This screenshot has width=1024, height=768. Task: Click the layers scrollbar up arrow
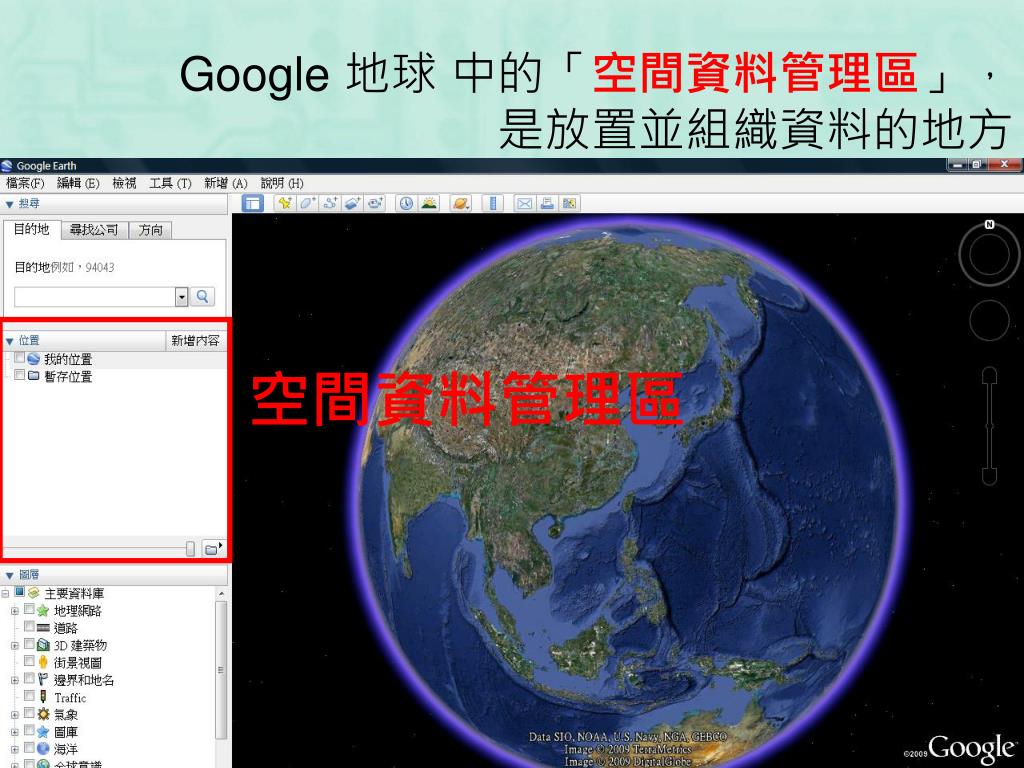click(221, 594)
